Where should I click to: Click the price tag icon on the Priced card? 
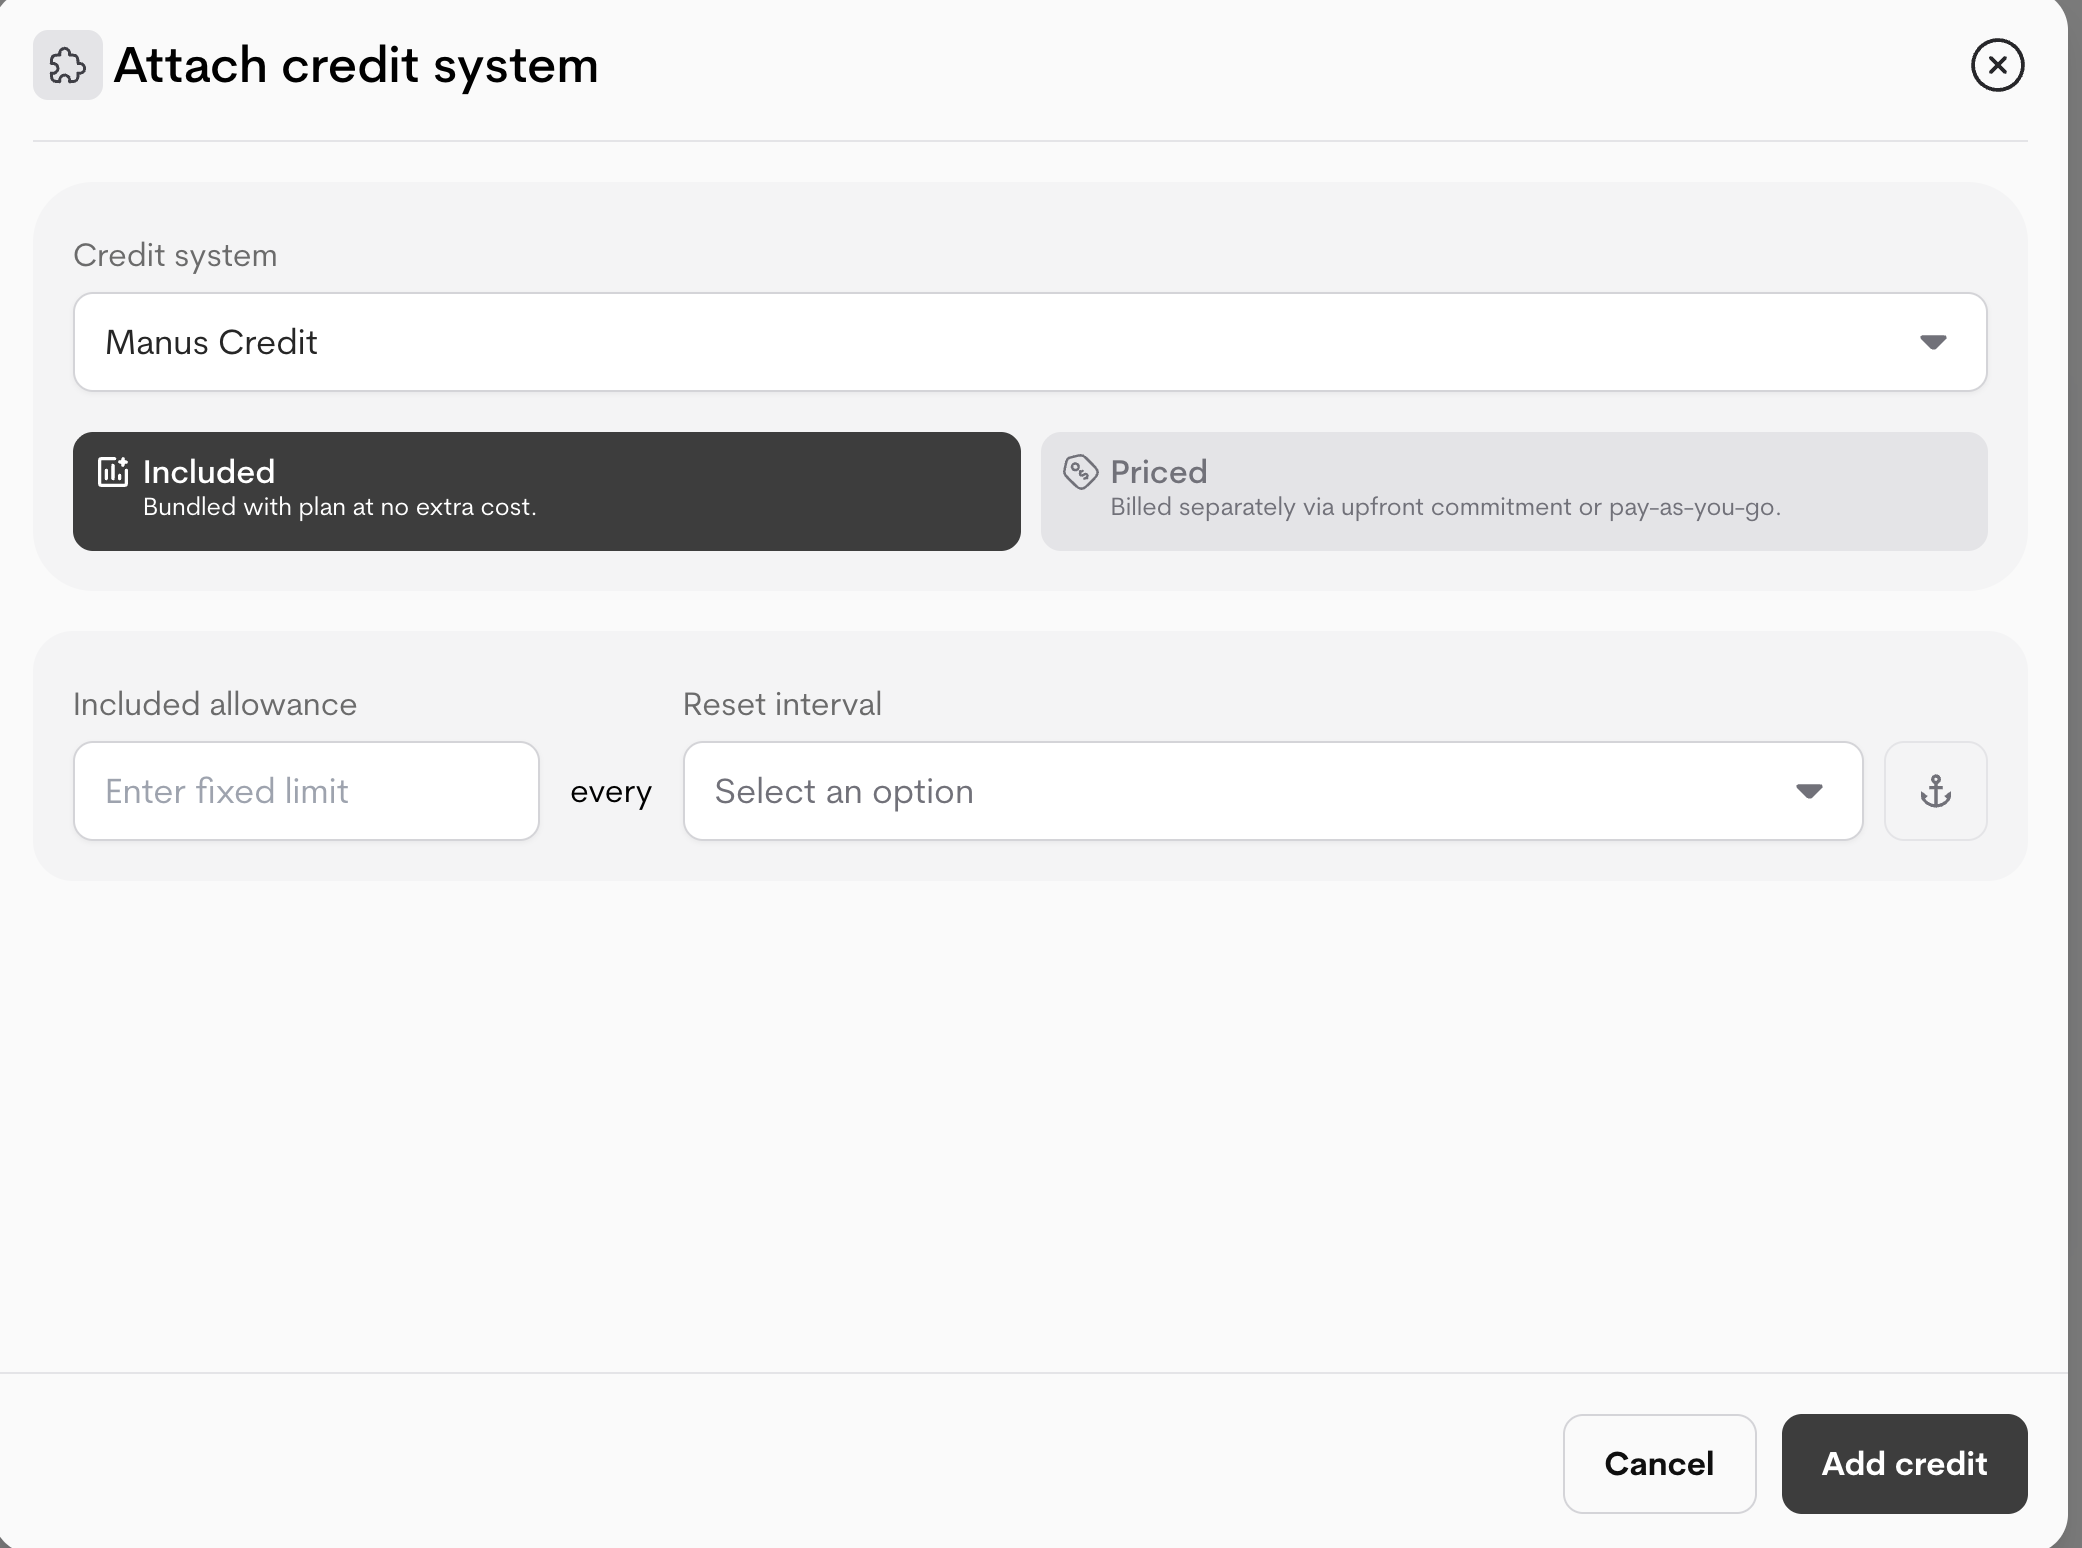point(1081,471)
